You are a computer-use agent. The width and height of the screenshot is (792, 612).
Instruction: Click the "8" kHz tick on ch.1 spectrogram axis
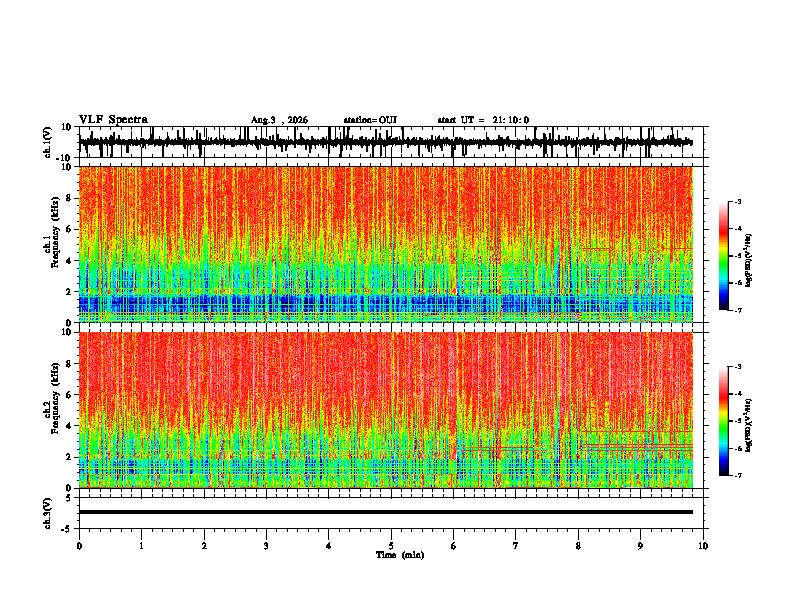tap(70, 198)
